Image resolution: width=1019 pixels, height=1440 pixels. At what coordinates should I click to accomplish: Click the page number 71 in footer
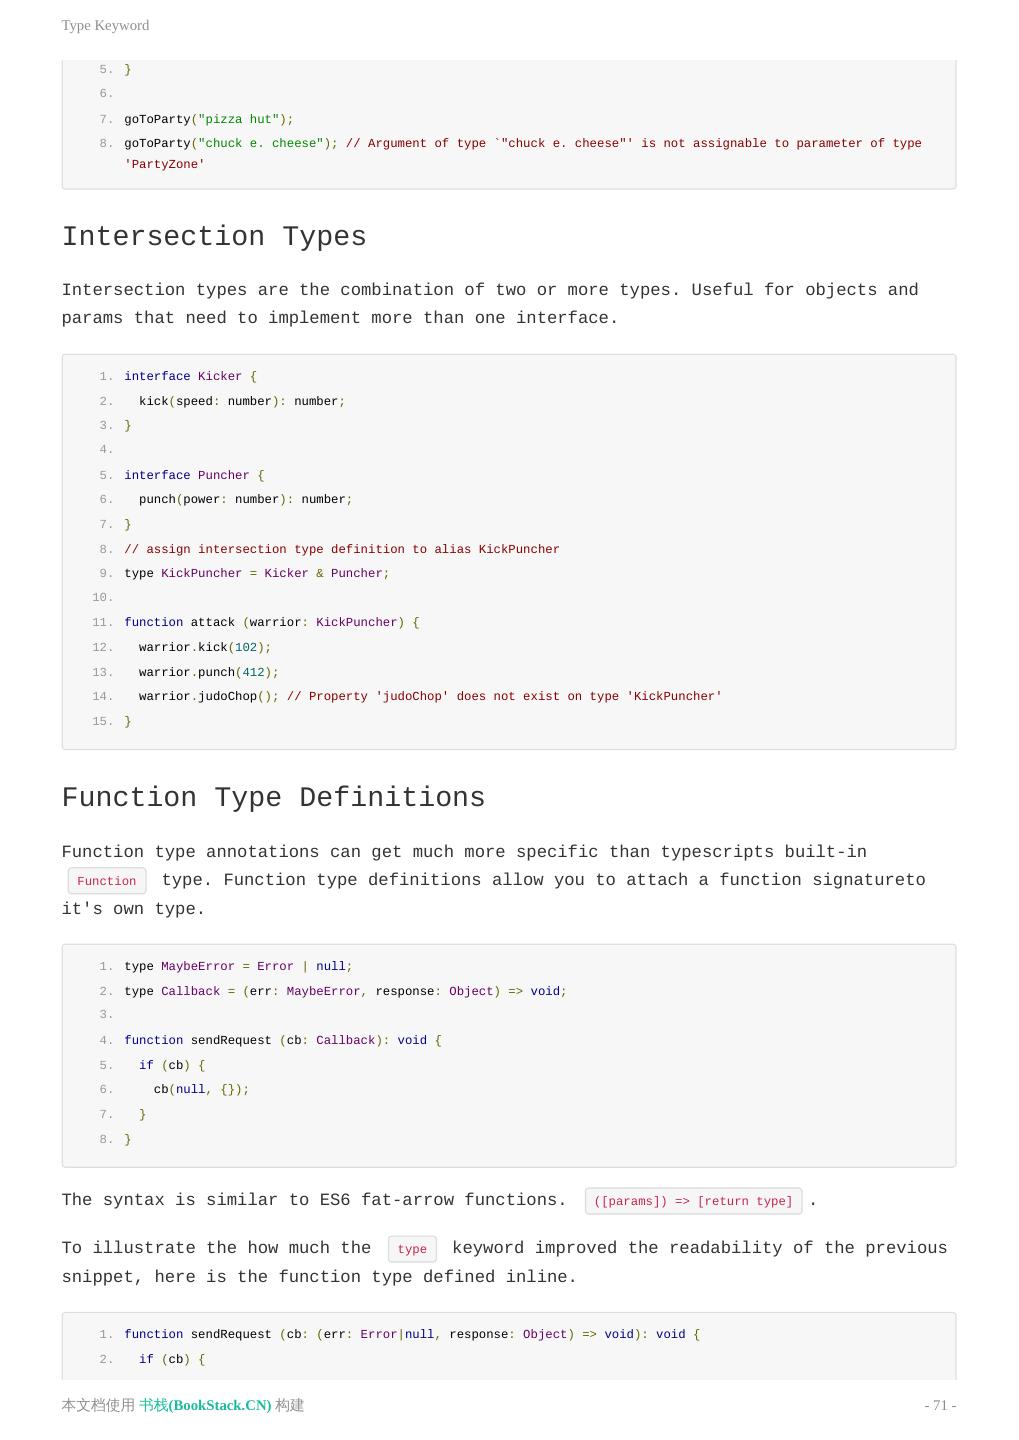pos(940,1405)
